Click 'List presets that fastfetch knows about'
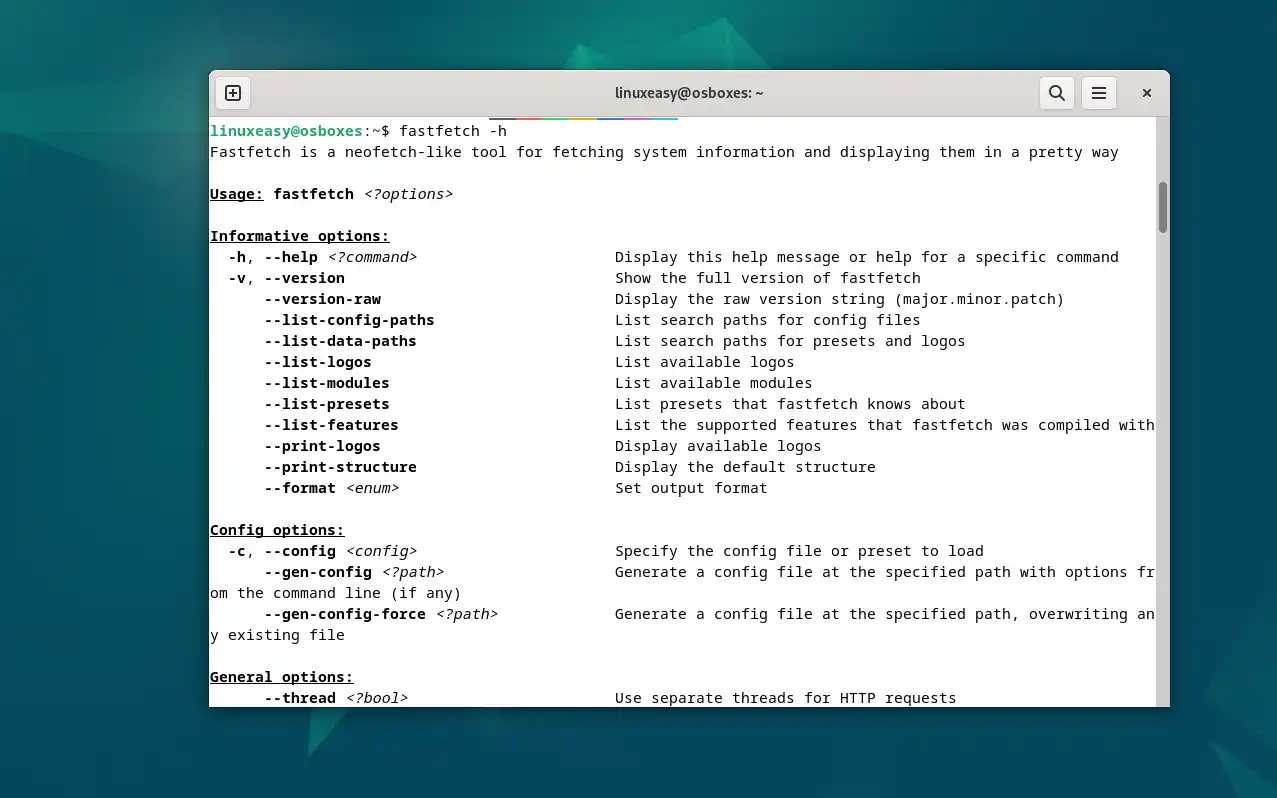1277x798 pixels. coord(790,404)
